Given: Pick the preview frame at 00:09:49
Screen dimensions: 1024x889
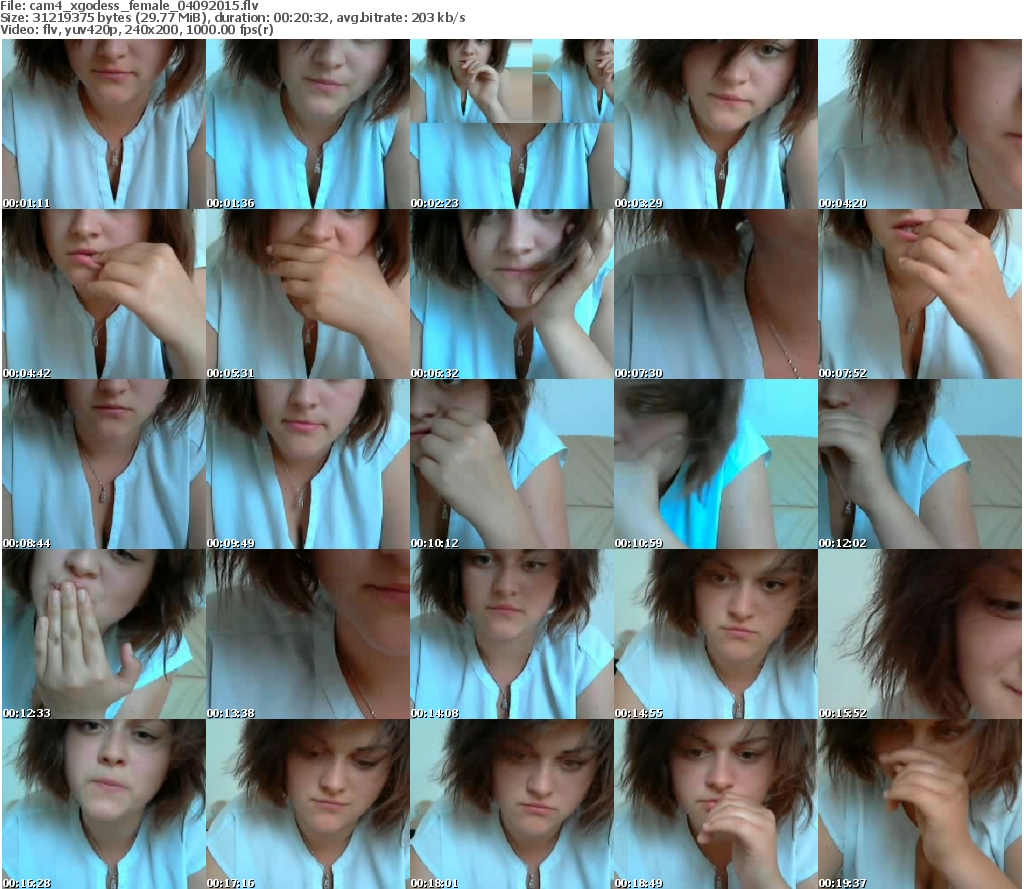Looking at the screenshot, I should point(308,464).
